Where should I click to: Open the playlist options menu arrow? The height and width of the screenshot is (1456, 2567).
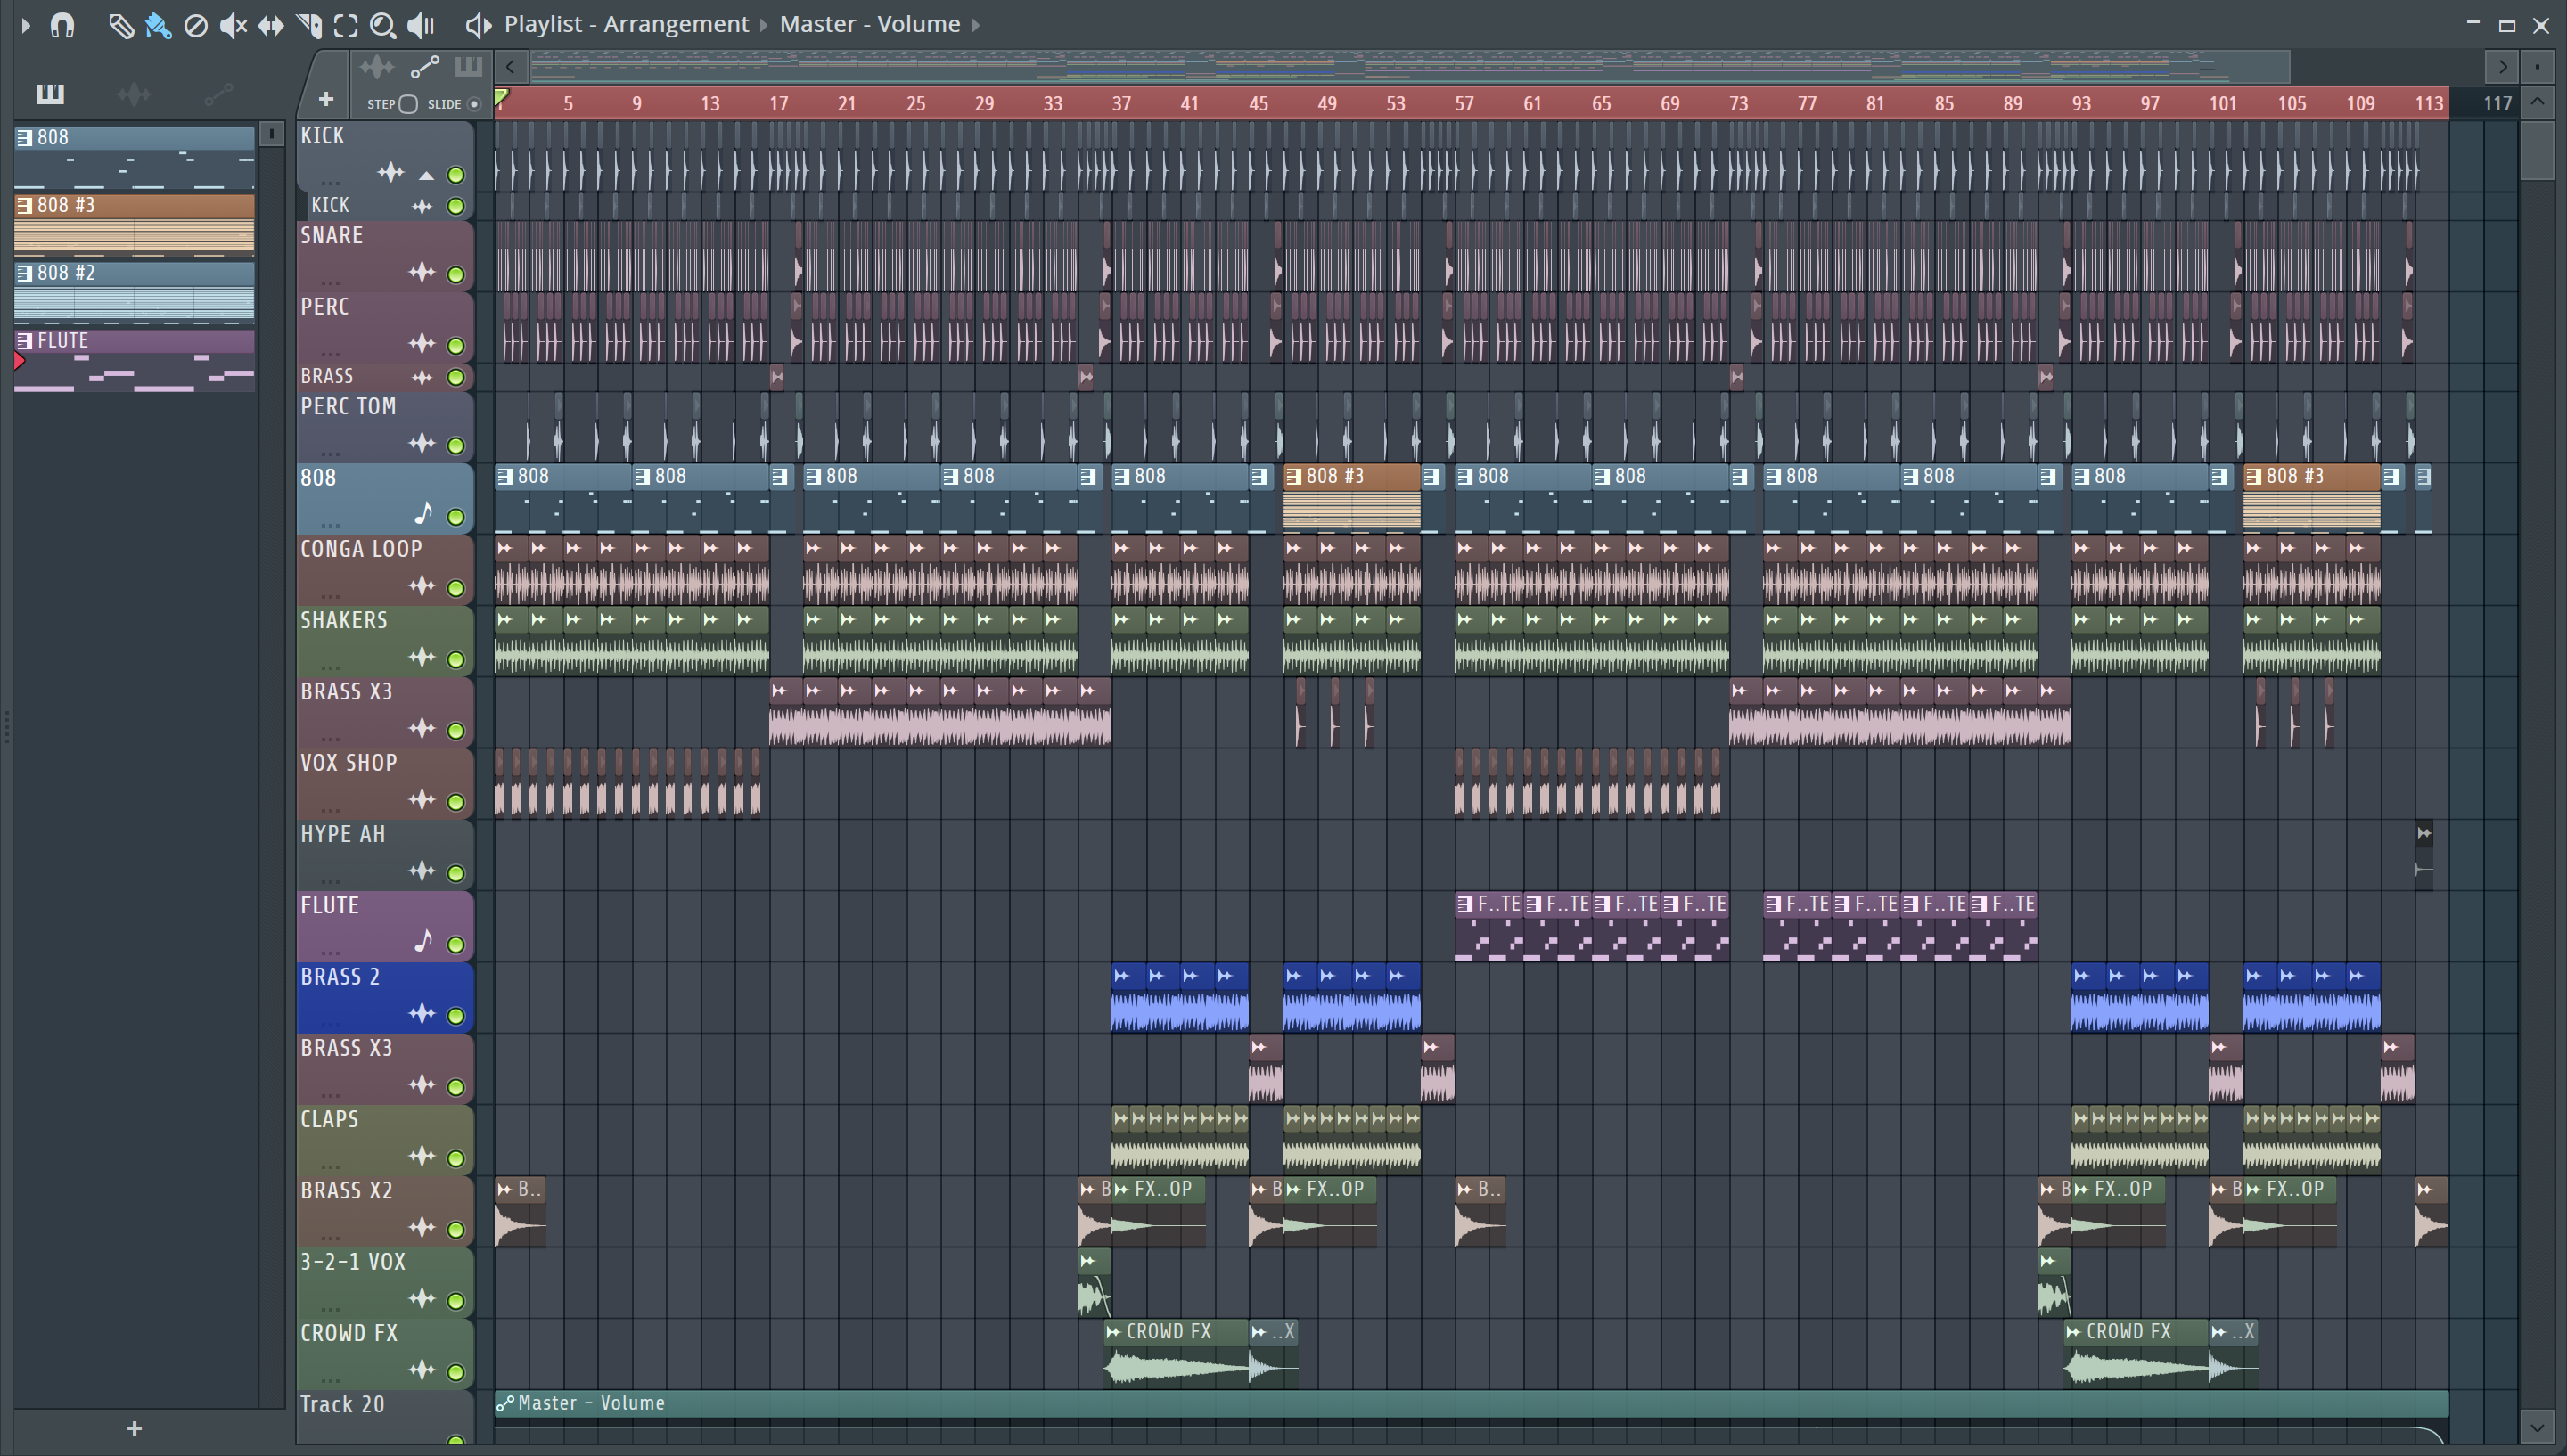pos(26,25)
